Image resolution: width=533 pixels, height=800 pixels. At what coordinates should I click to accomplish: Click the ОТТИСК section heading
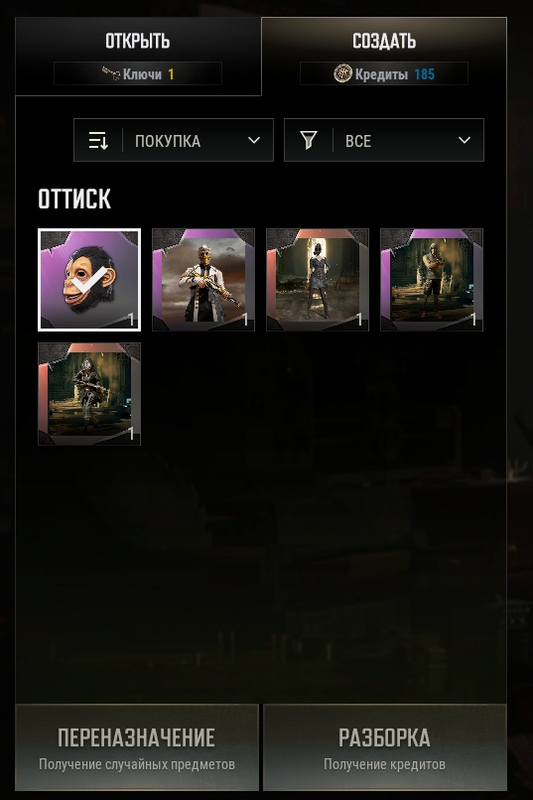click(x=74, y=199)
